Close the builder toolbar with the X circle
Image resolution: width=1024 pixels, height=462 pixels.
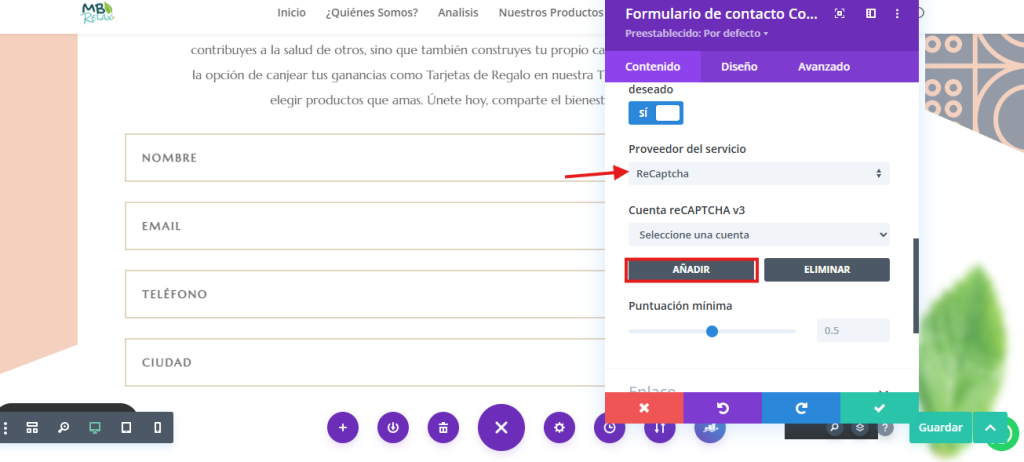501,428
